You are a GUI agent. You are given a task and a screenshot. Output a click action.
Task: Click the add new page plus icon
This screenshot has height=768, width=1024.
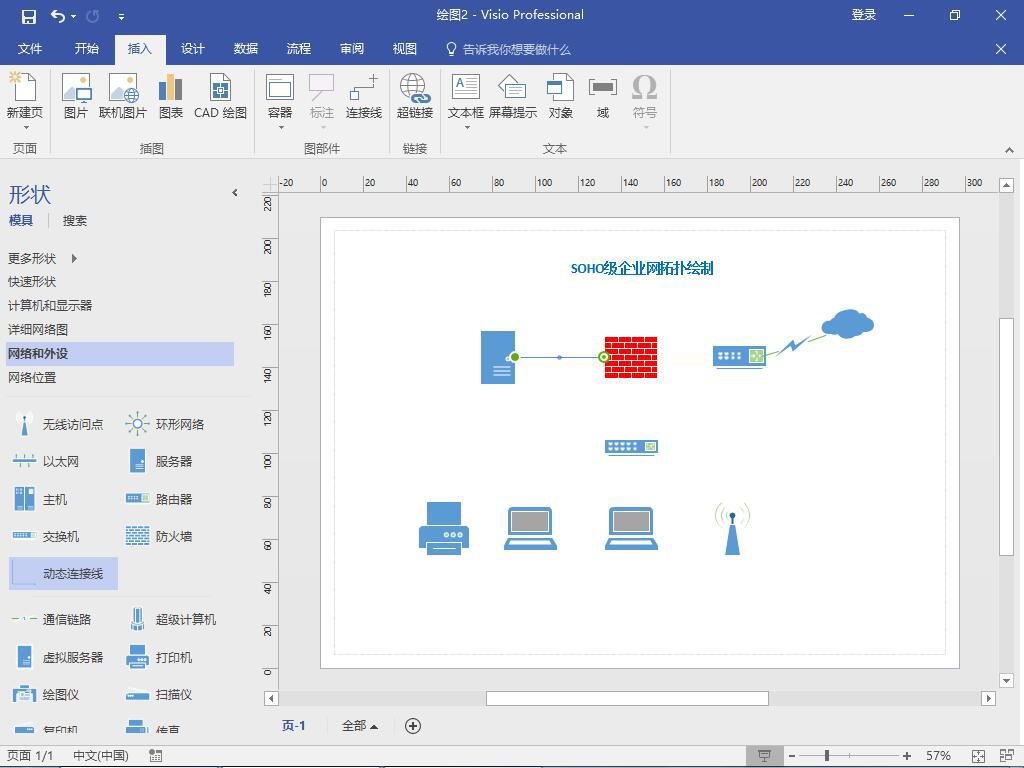413,726
